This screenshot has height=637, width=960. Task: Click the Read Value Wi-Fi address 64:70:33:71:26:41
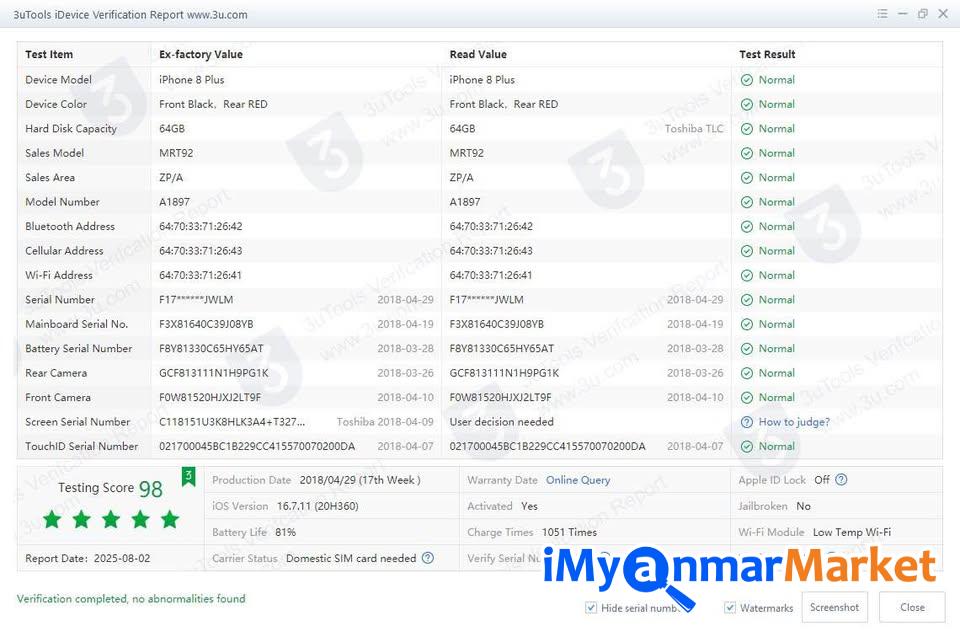pos(491,276)
